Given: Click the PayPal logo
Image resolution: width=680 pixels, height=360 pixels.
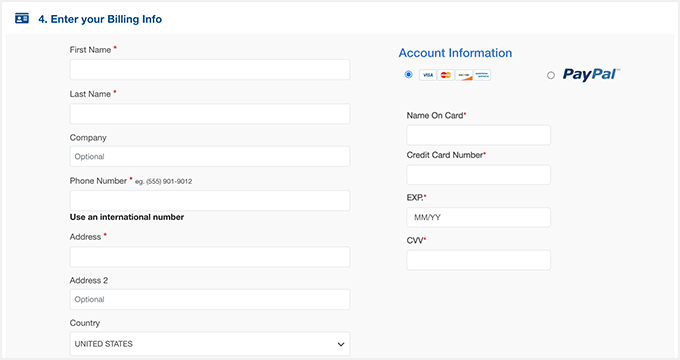Looking at the screenshot, I should [591, 75].
